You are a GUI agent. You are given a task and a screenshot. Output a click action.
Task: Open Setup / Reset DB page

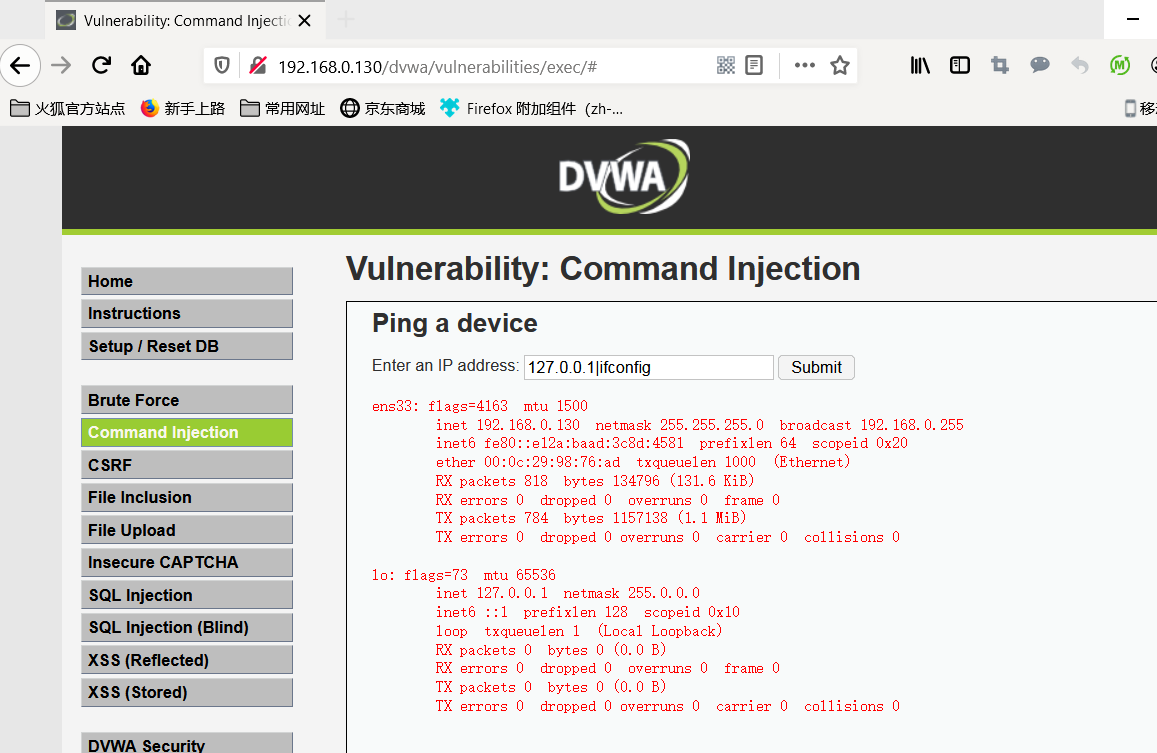click(x=187, y=346)
